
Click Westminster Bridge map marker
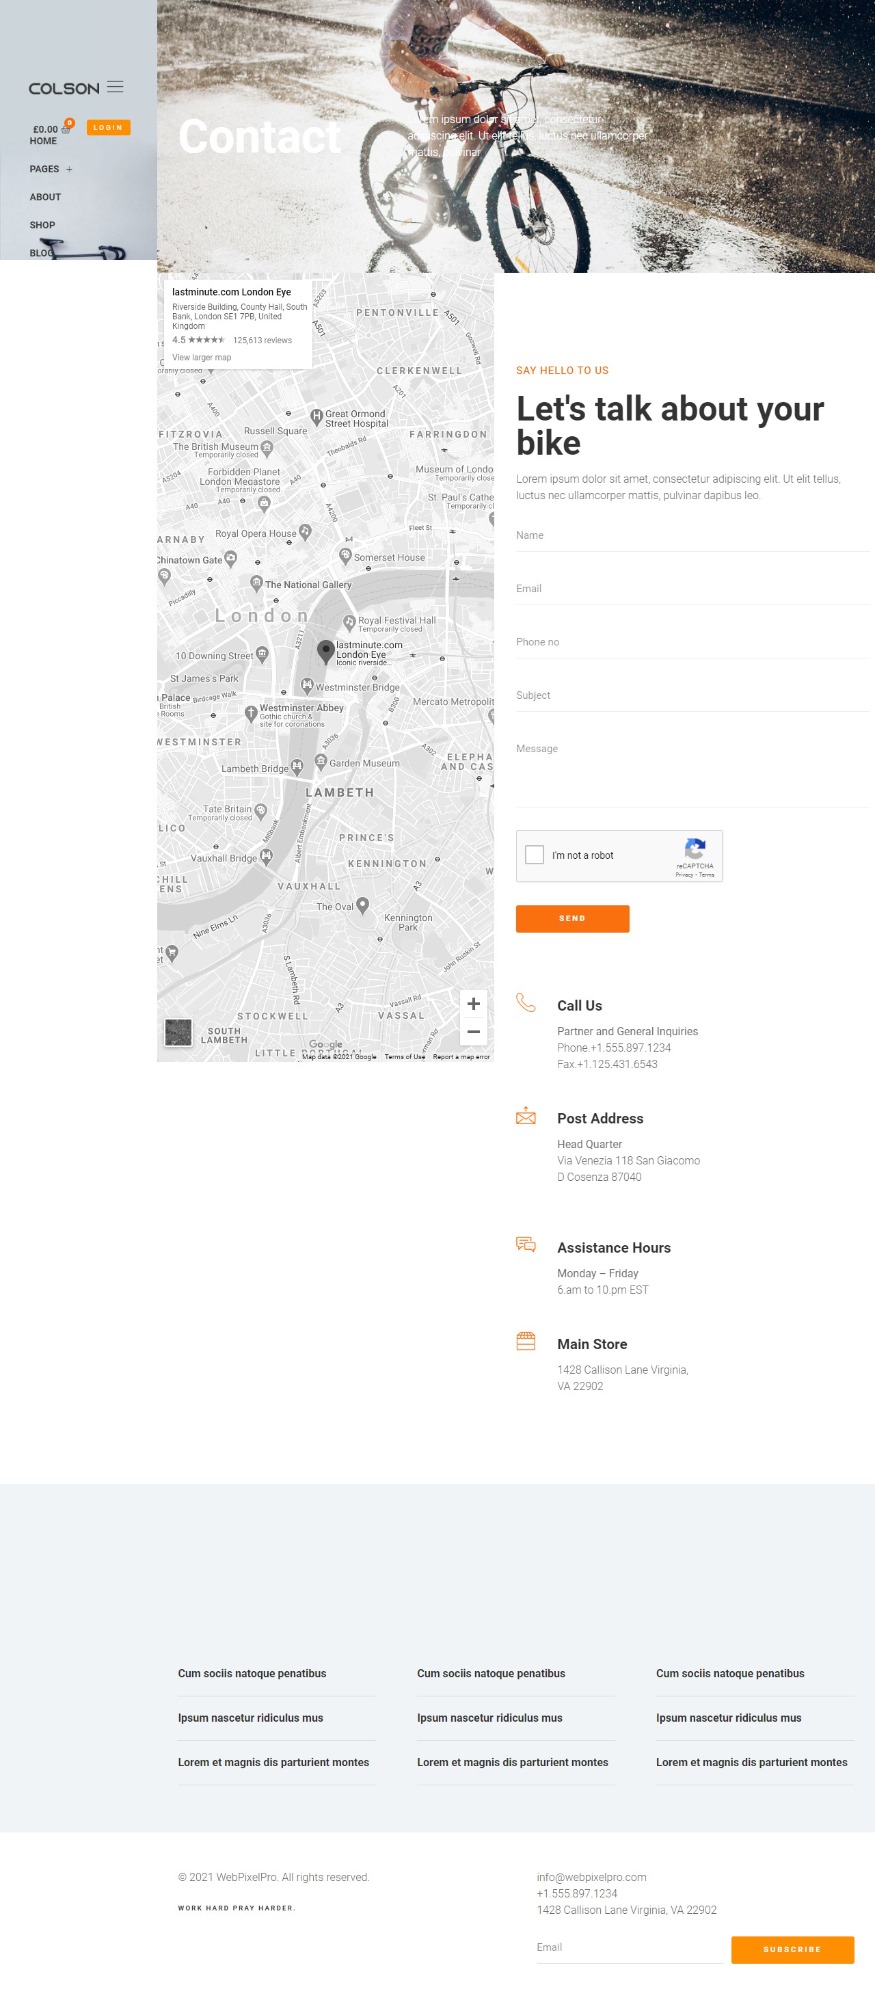click(307, 686)
